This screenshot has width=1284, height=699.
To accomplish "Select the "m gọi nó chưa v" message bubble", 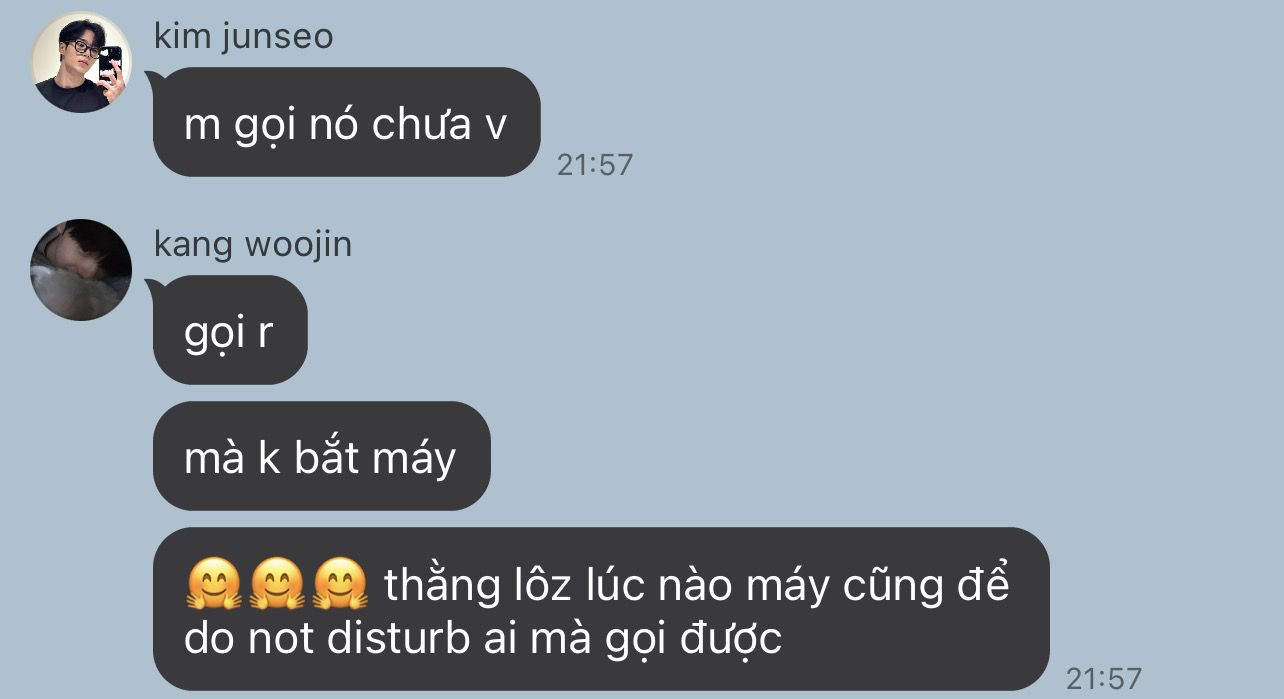I will [x=346, y=122].
